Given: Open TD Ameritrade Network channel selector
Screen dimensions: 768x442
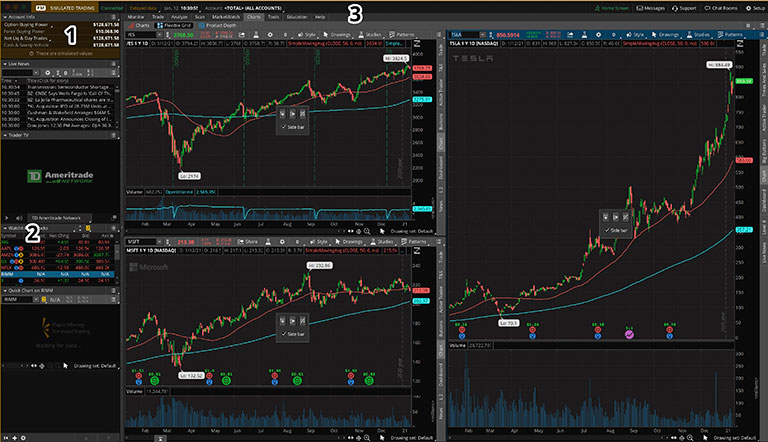Looking at the screenshot, I should [x=59, y=218].
